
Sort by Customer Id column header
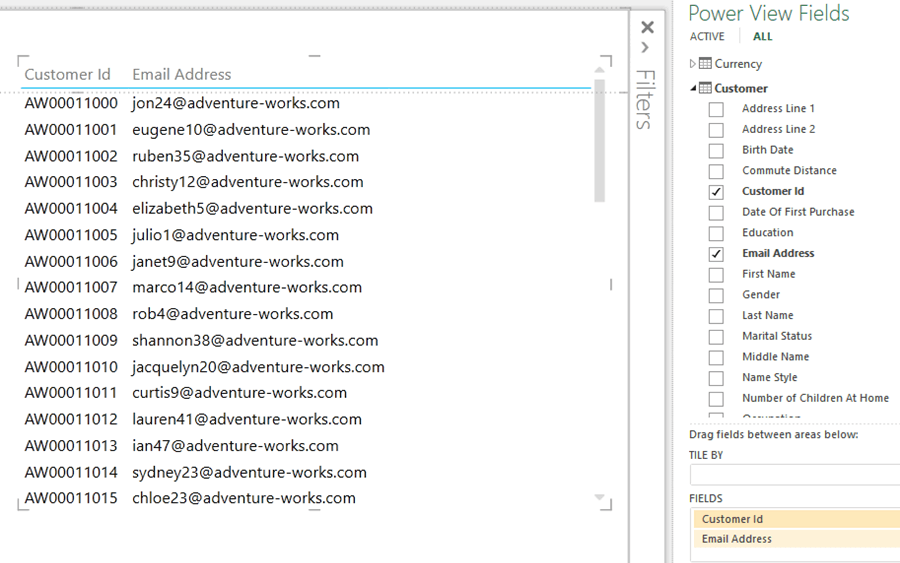[x=67, y=75]
